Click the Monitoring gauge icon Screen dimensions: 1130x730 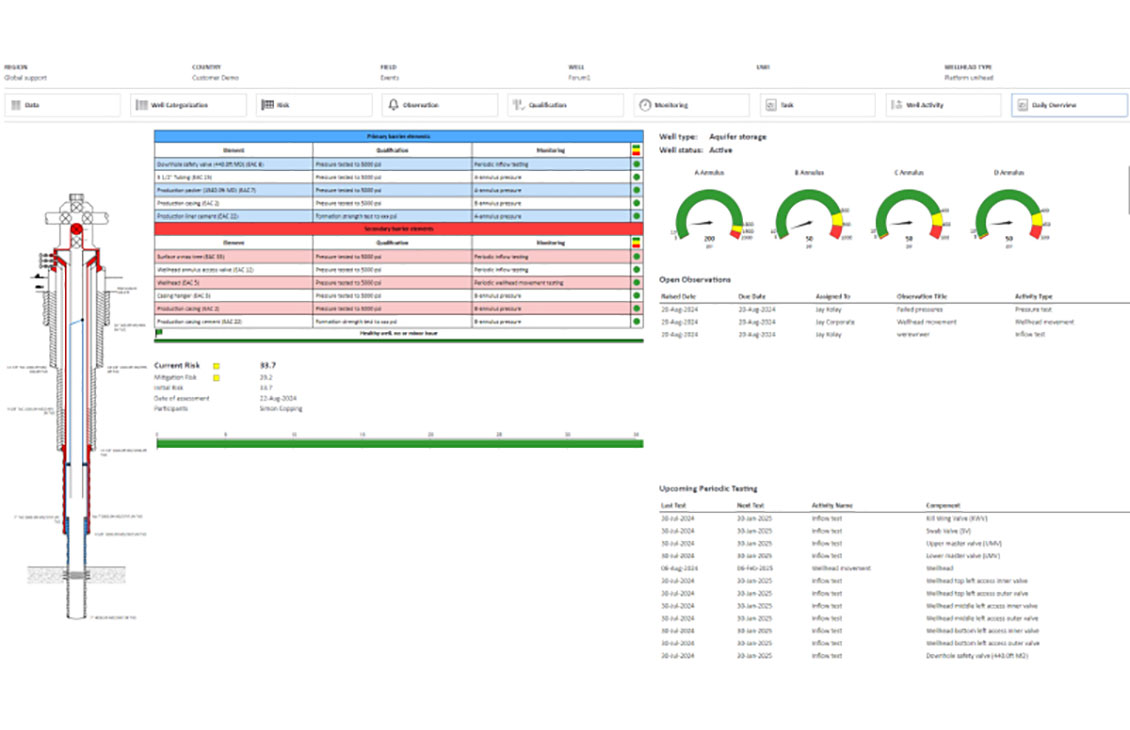(645, 105)
